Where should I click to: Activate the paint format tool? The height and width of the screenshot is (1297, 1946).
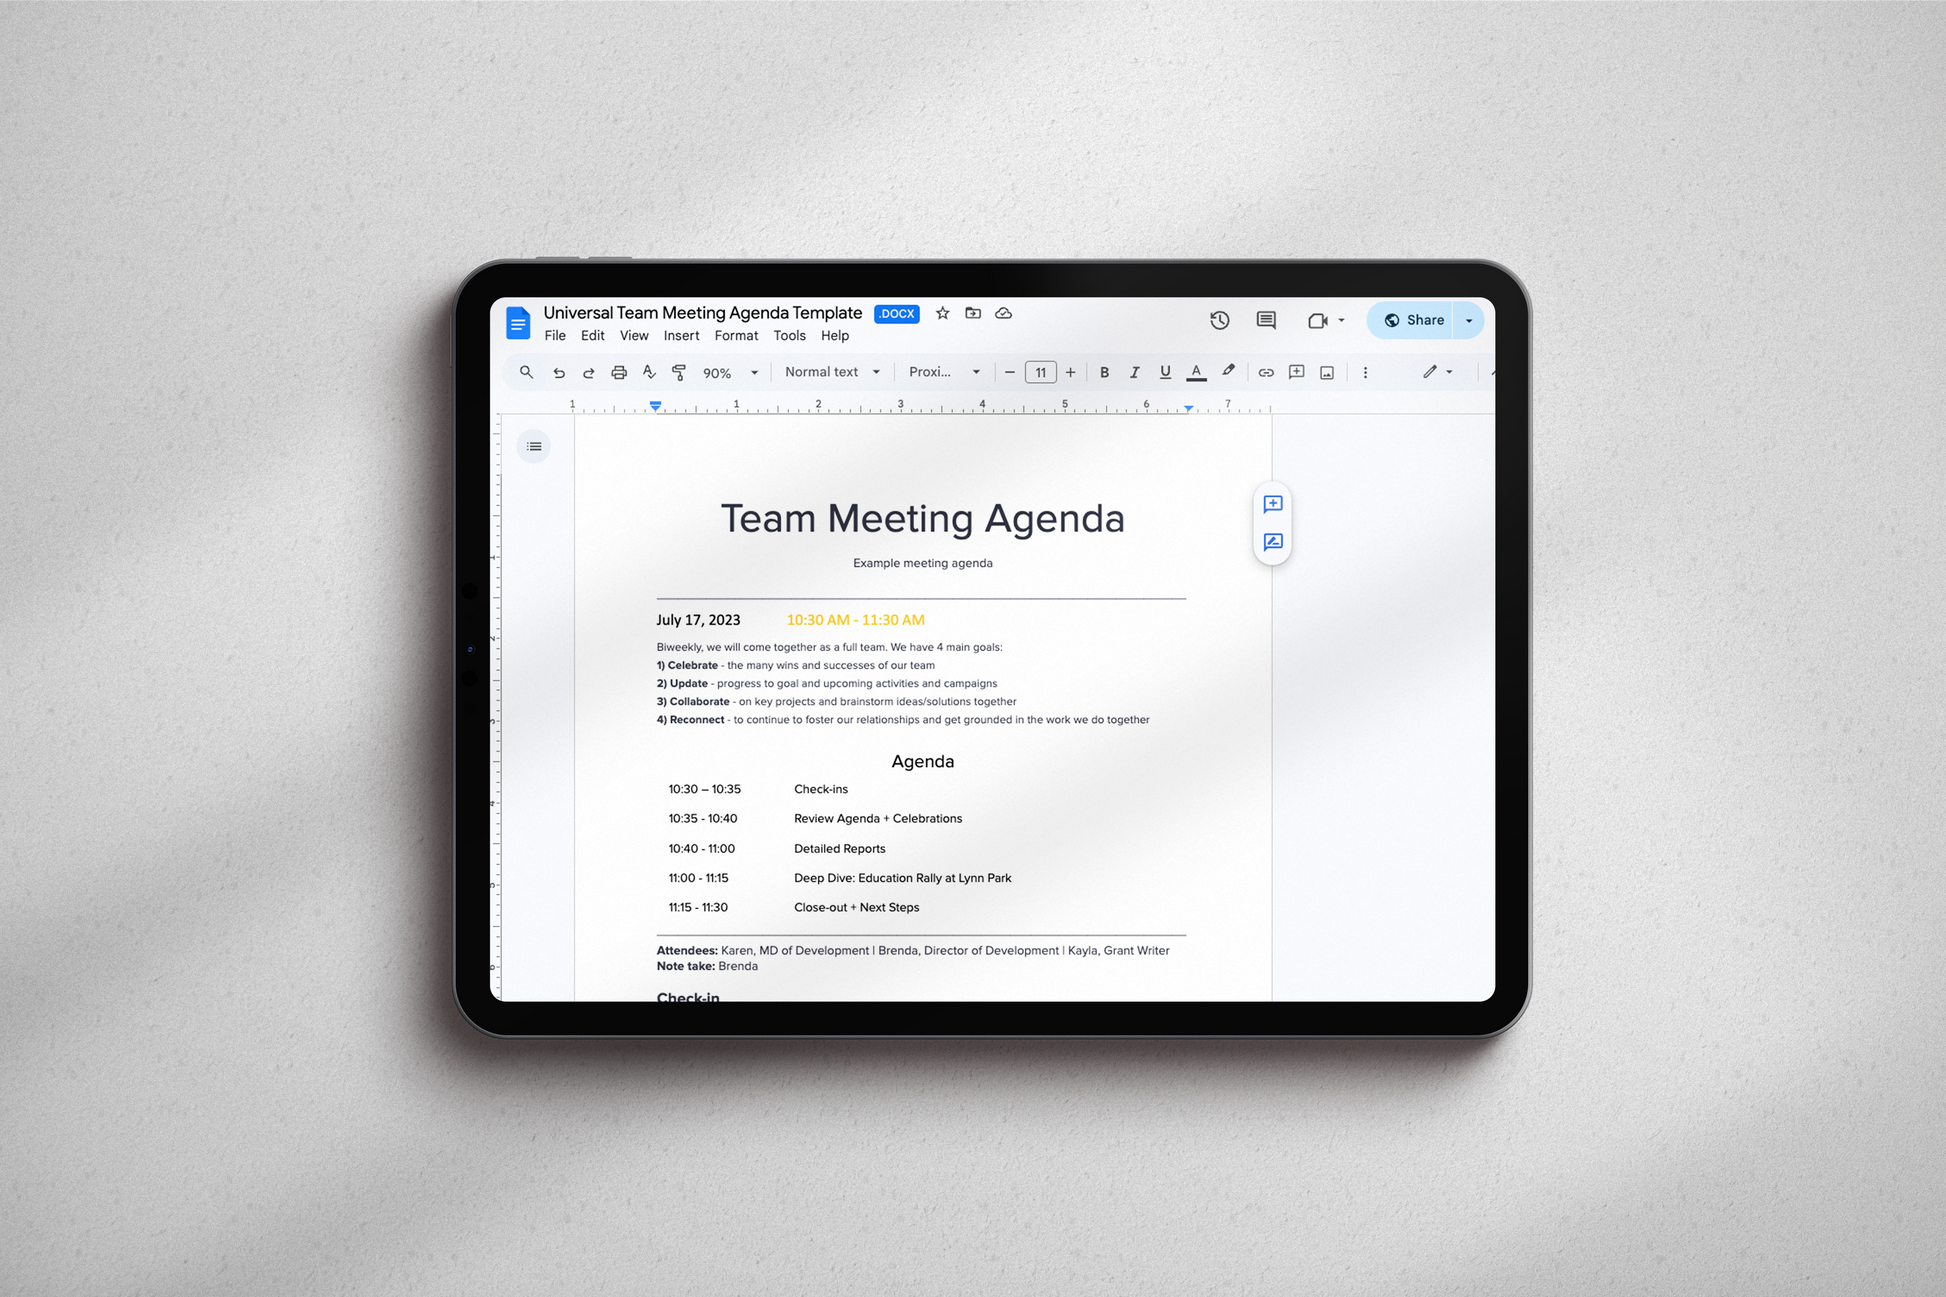coord(679,372)
